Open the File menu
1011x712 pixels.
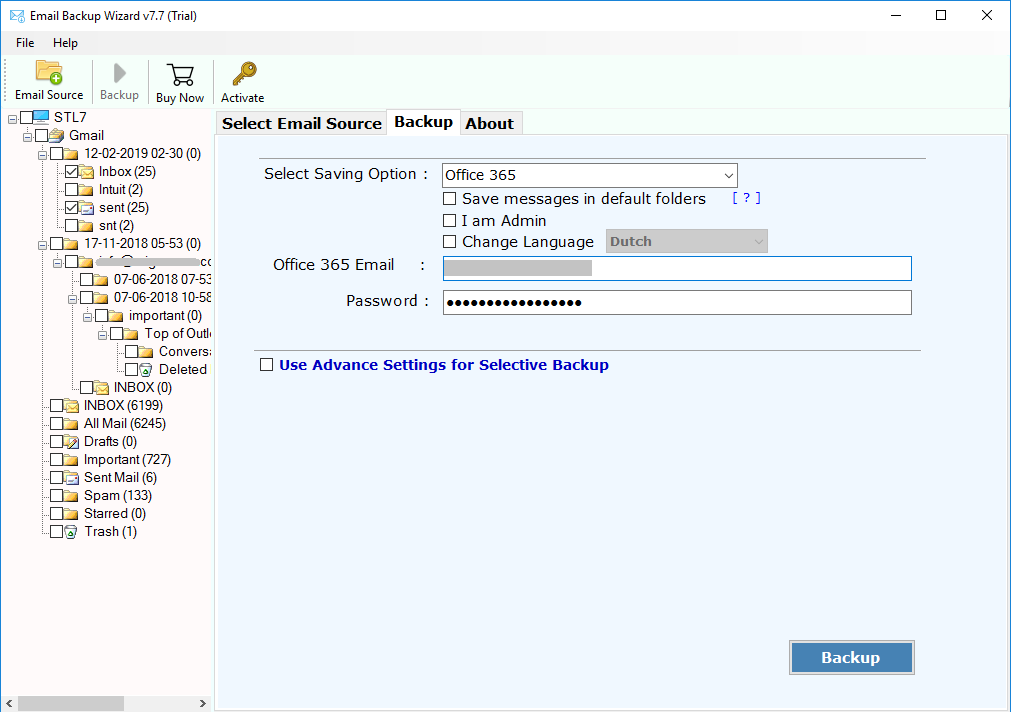click(25, 43)
